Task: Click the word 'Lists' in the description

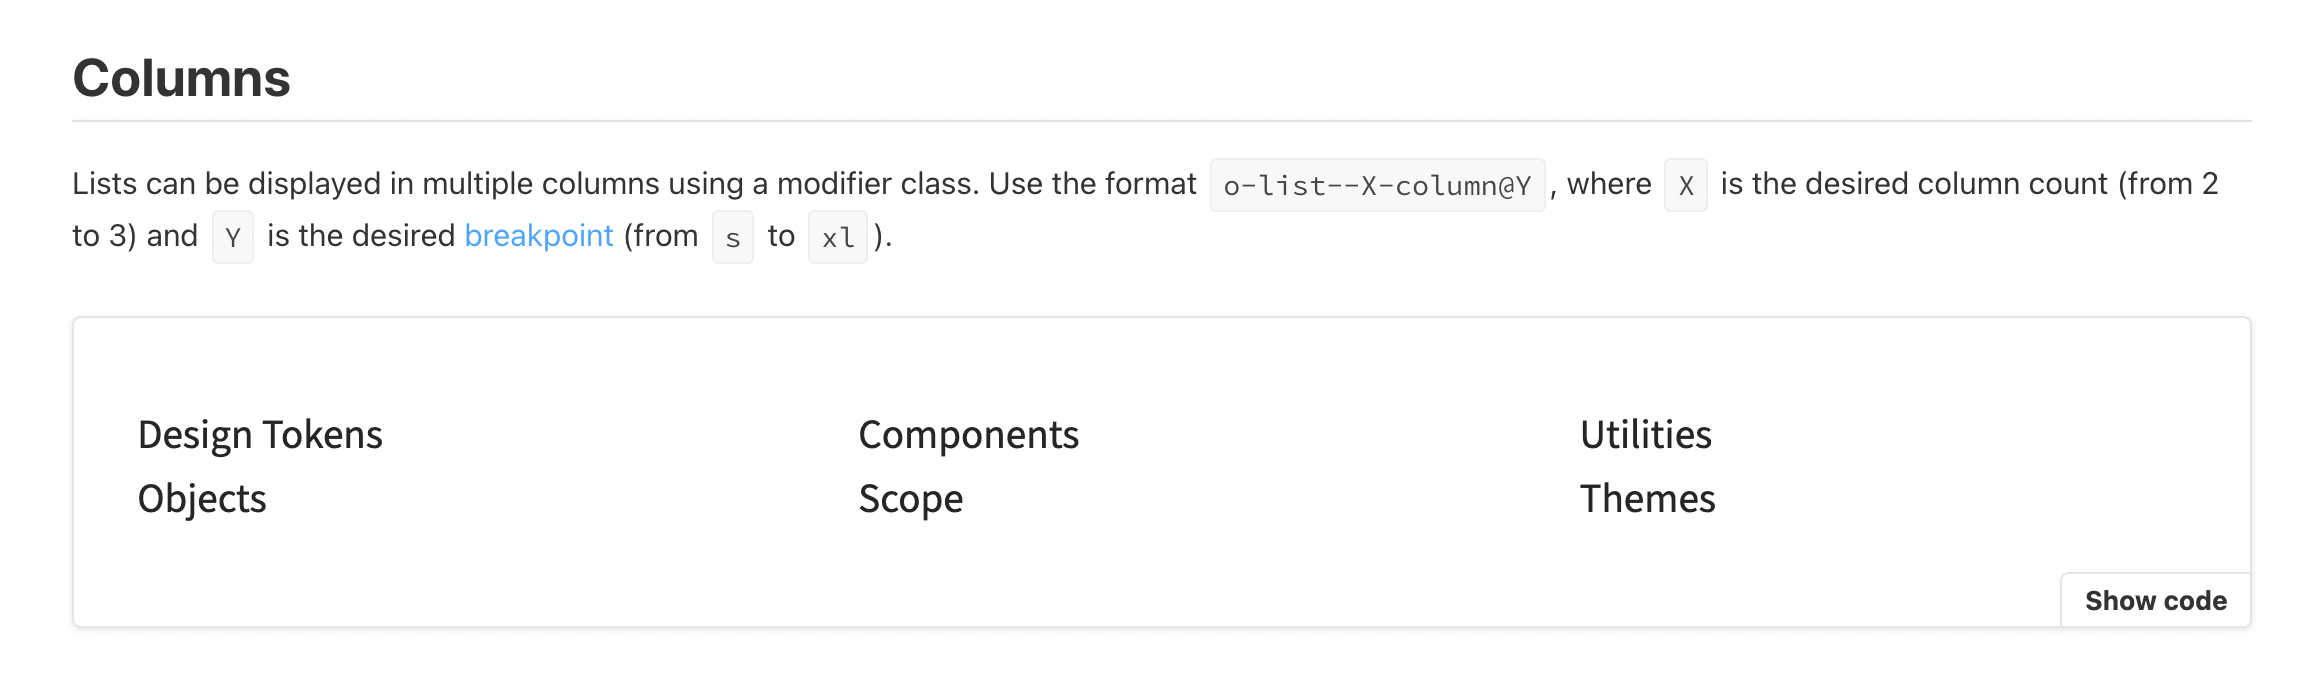Action: click(104, 184)
